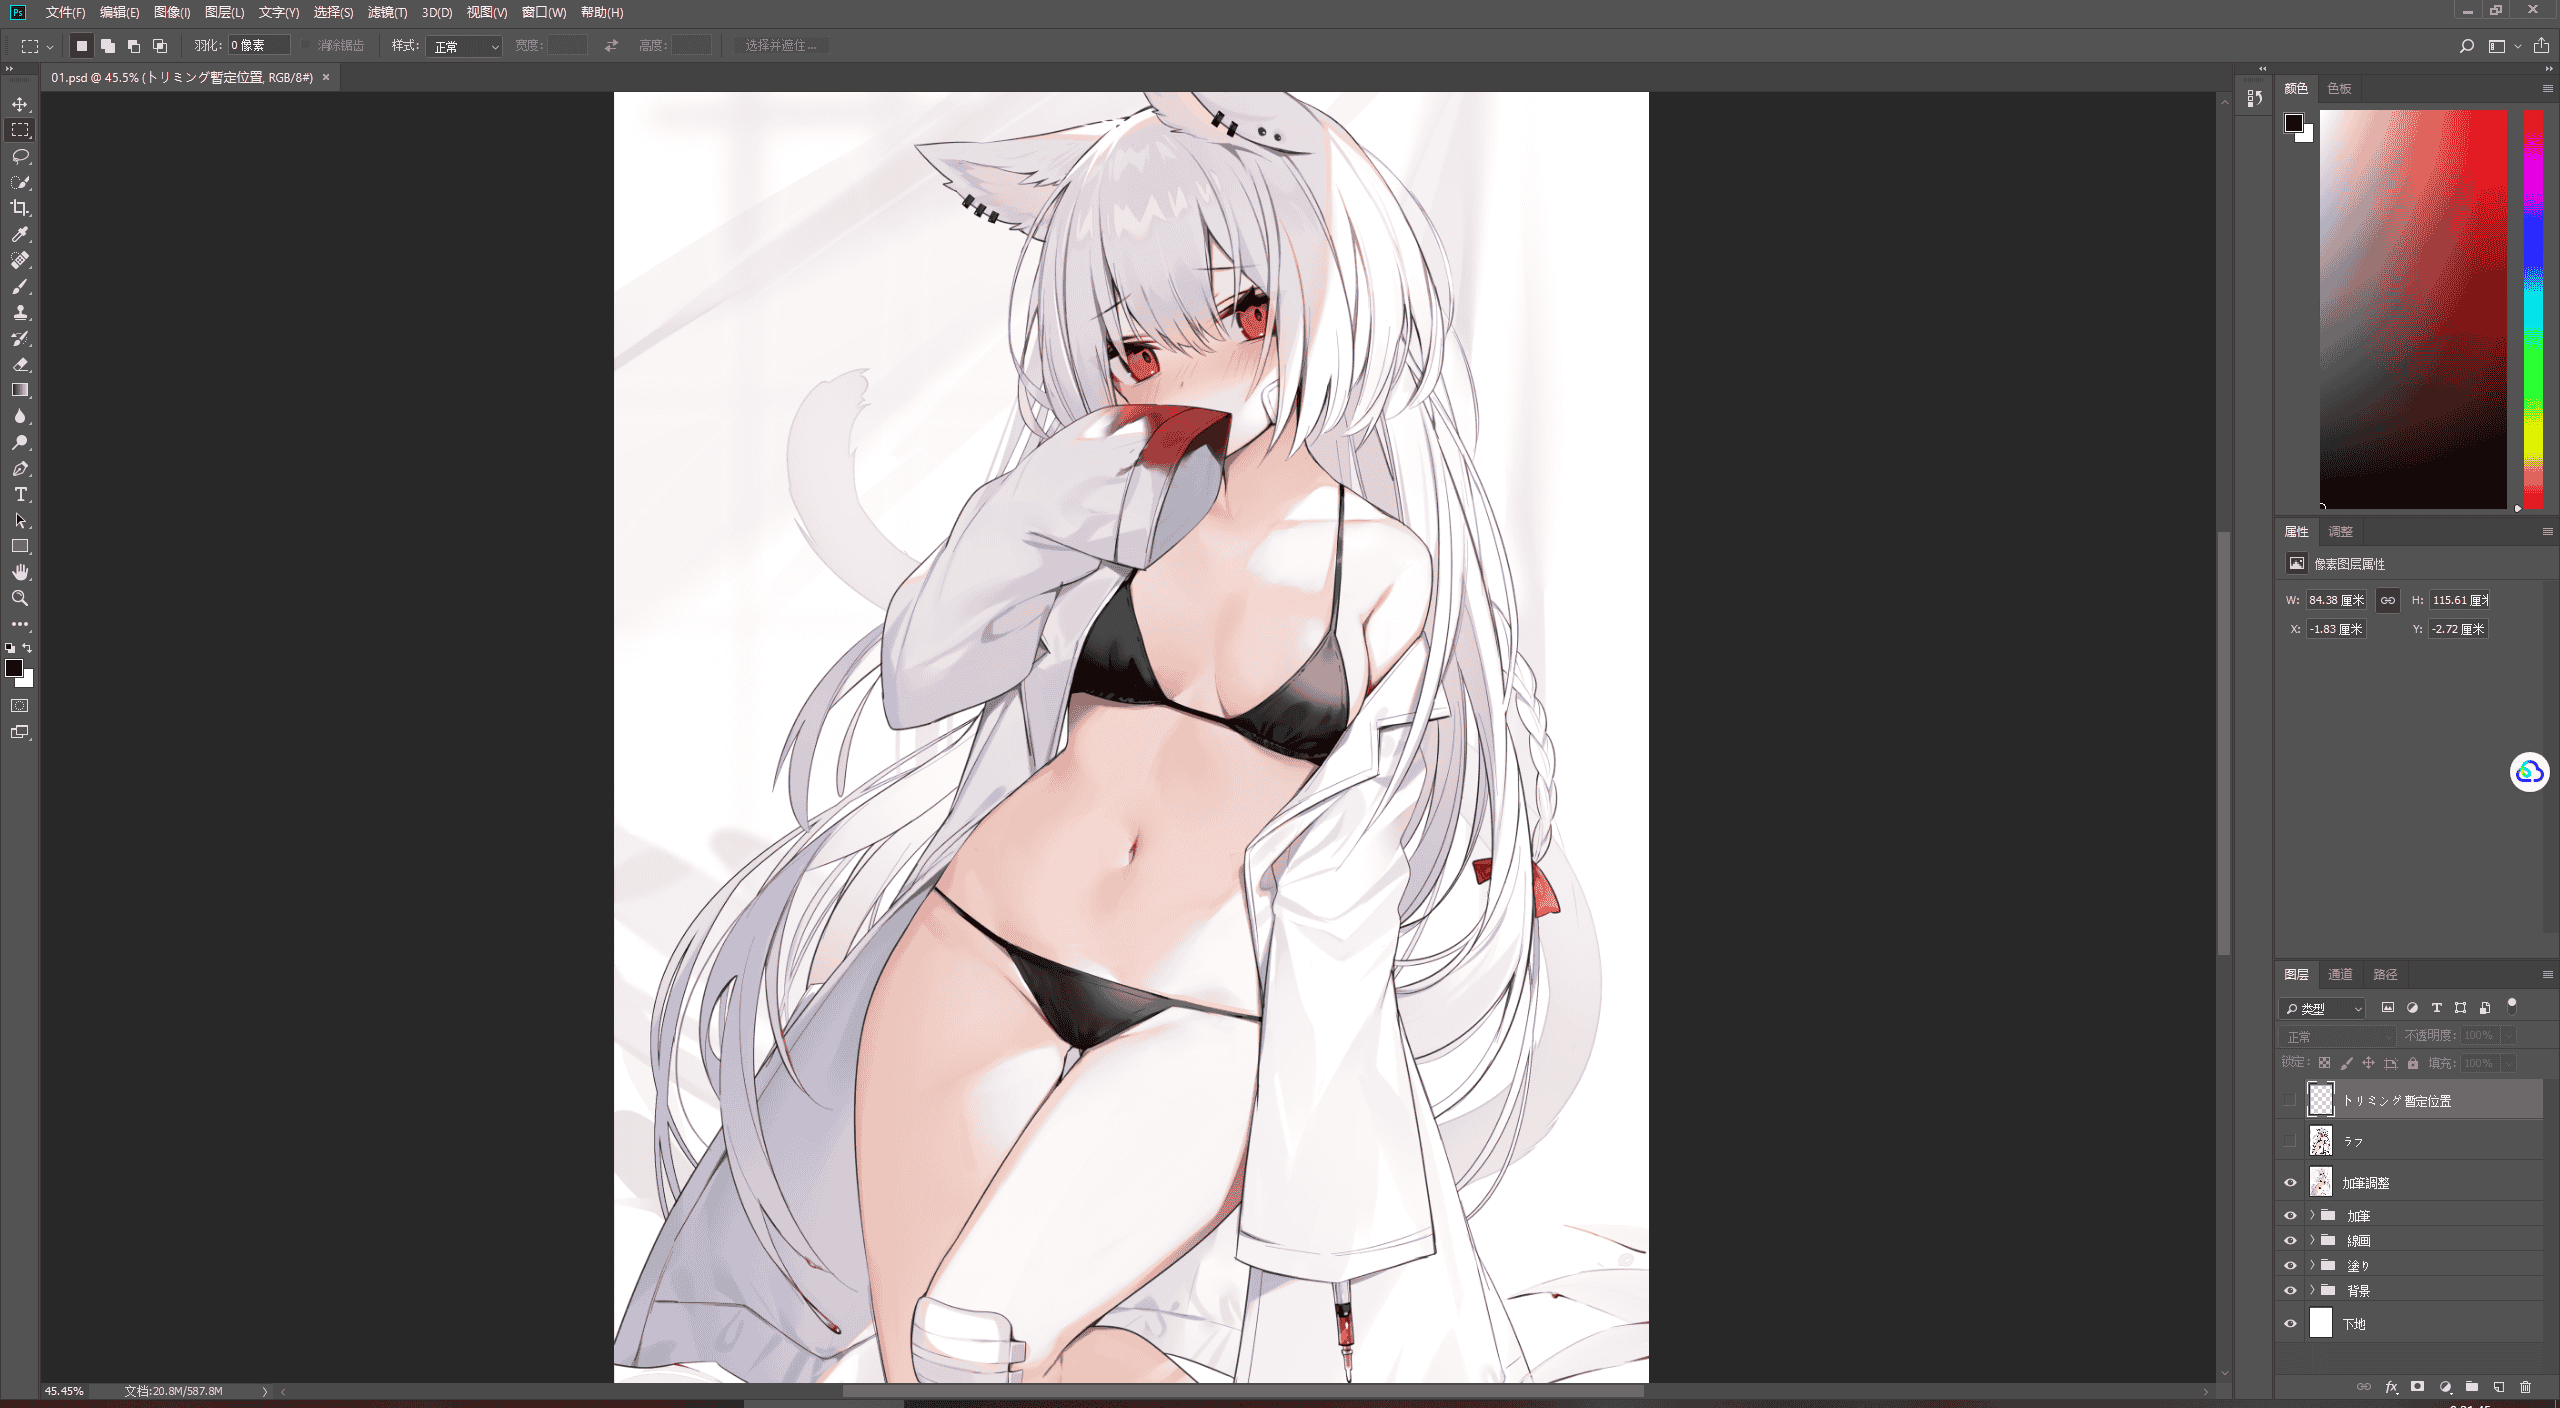Click the delete layer trash icon
This screenshot has width=2560, height=1408.
coord(2525,1387)
